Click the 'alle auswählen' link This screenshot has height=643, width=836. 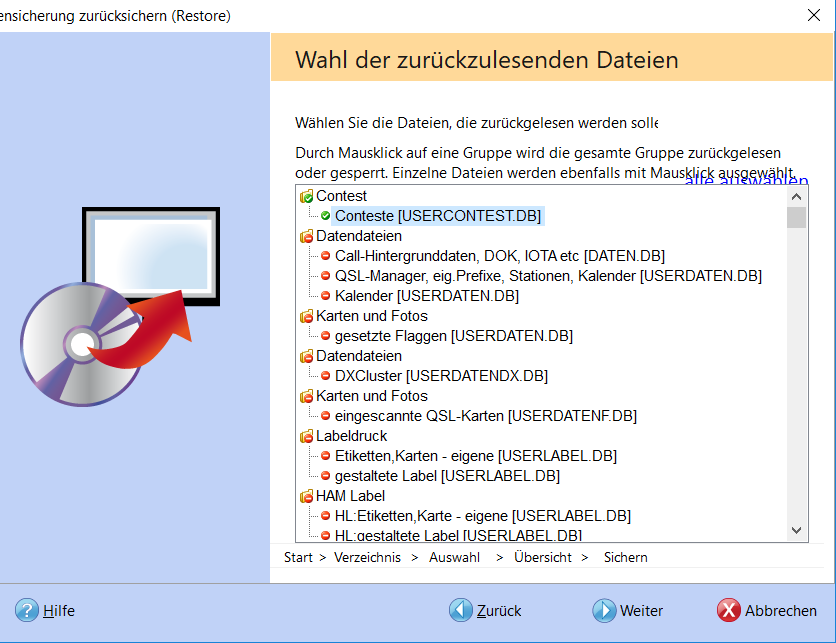[x=746, y=180]
